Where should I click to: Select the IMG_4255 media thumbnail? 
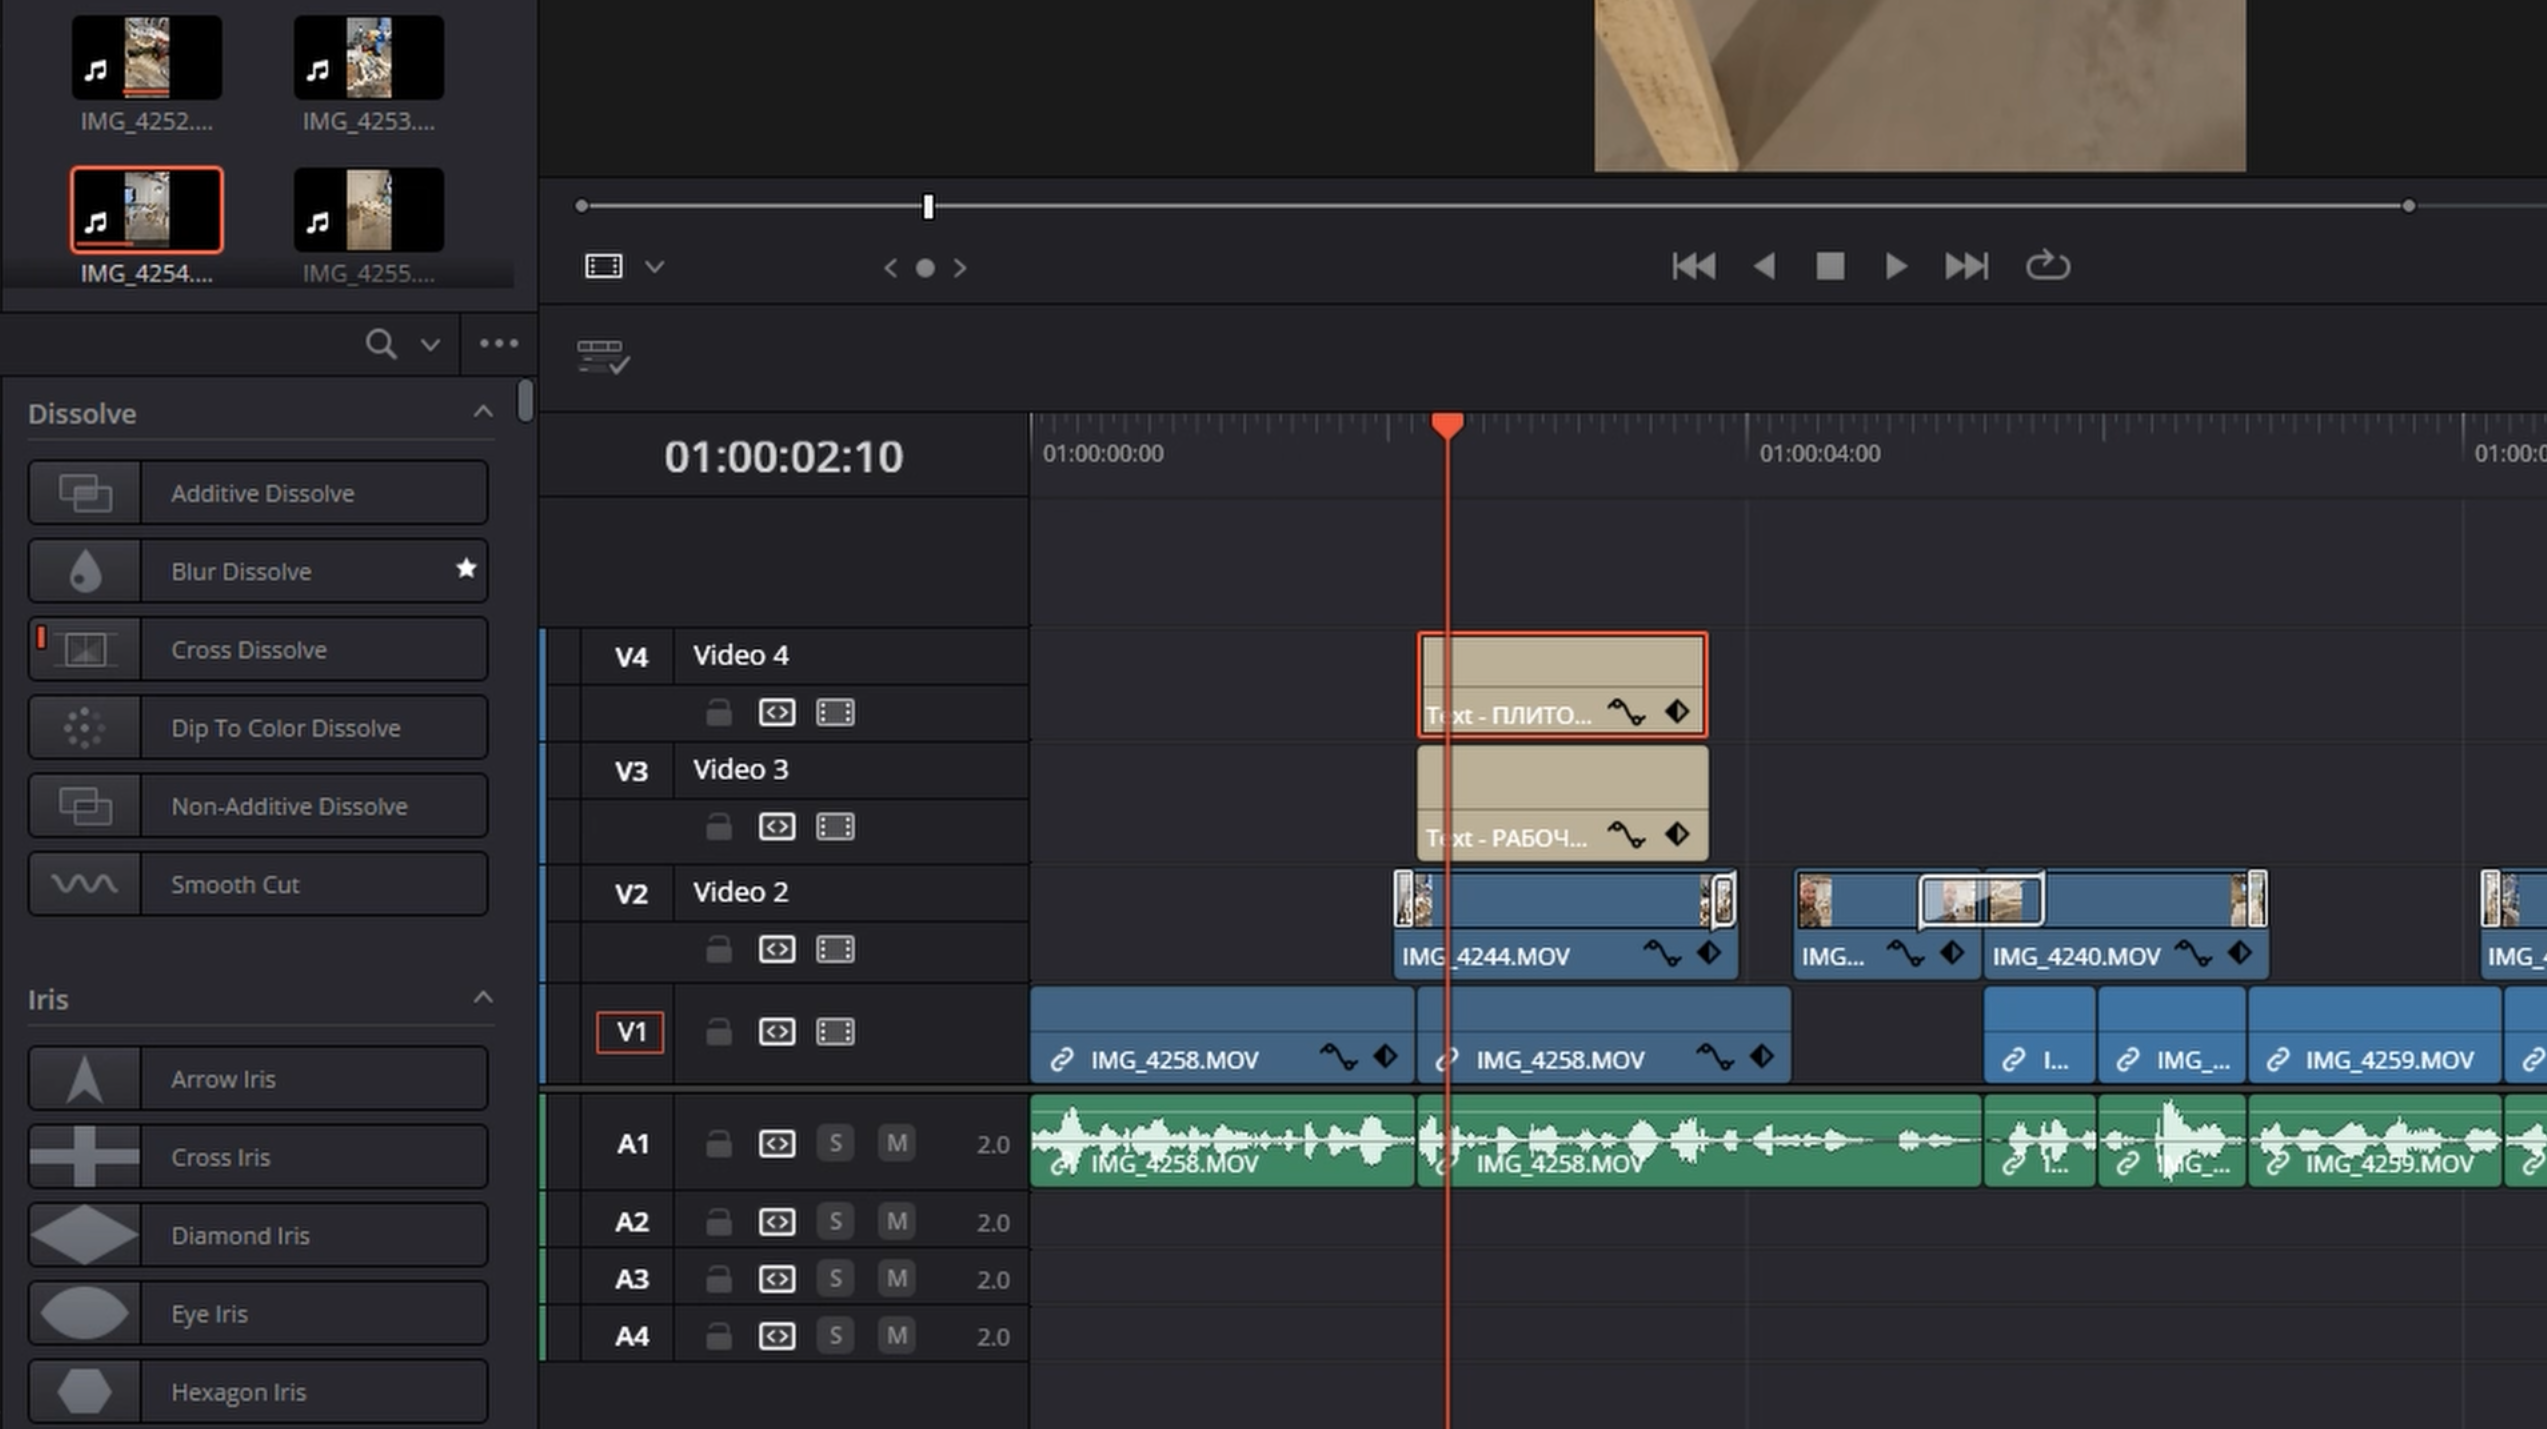click(368, 210)
